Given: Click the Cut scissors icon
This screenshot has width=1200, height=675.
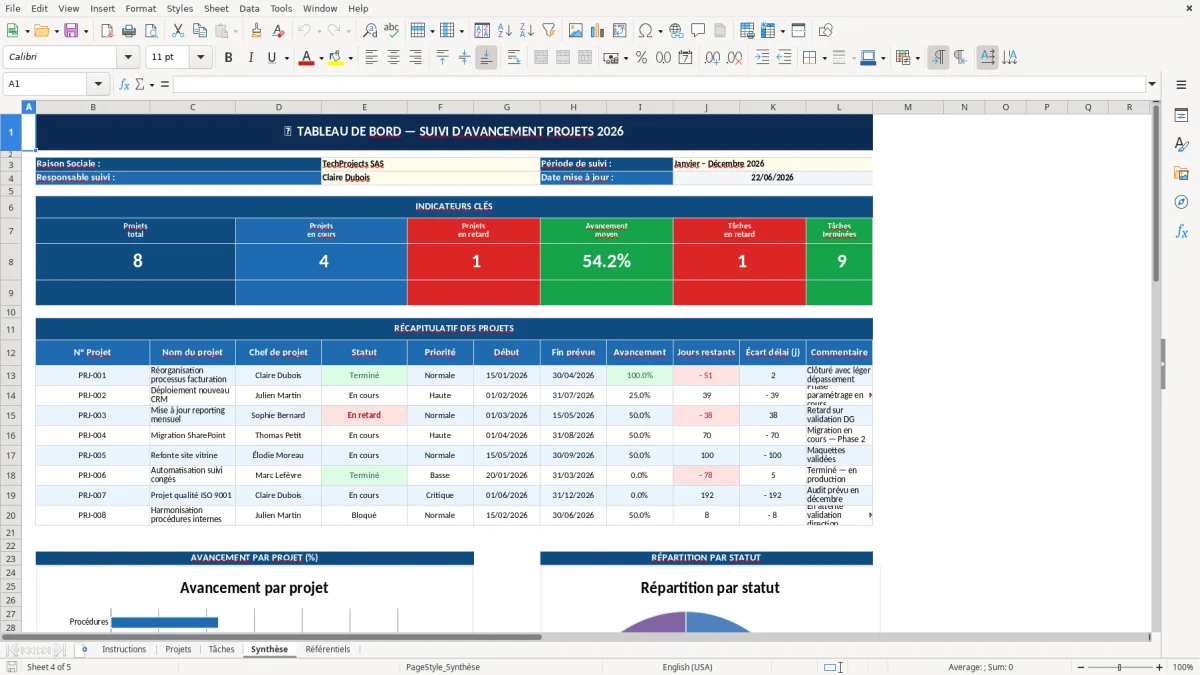Looking at the screenshot, I should [x=178, y=31].
